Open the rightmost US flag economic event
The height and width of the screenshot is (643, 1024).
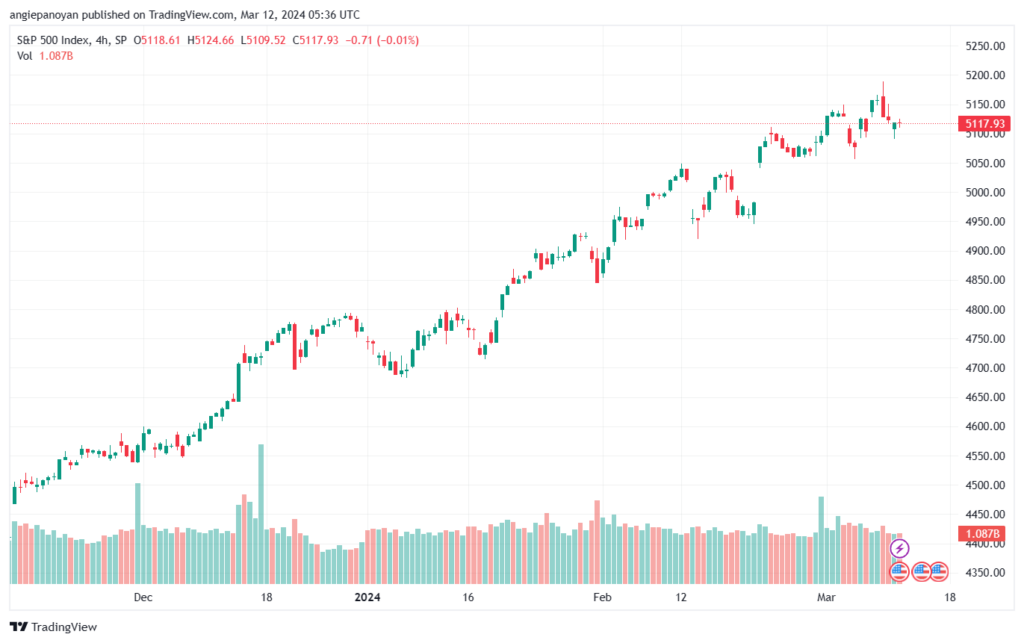point(939,572)
